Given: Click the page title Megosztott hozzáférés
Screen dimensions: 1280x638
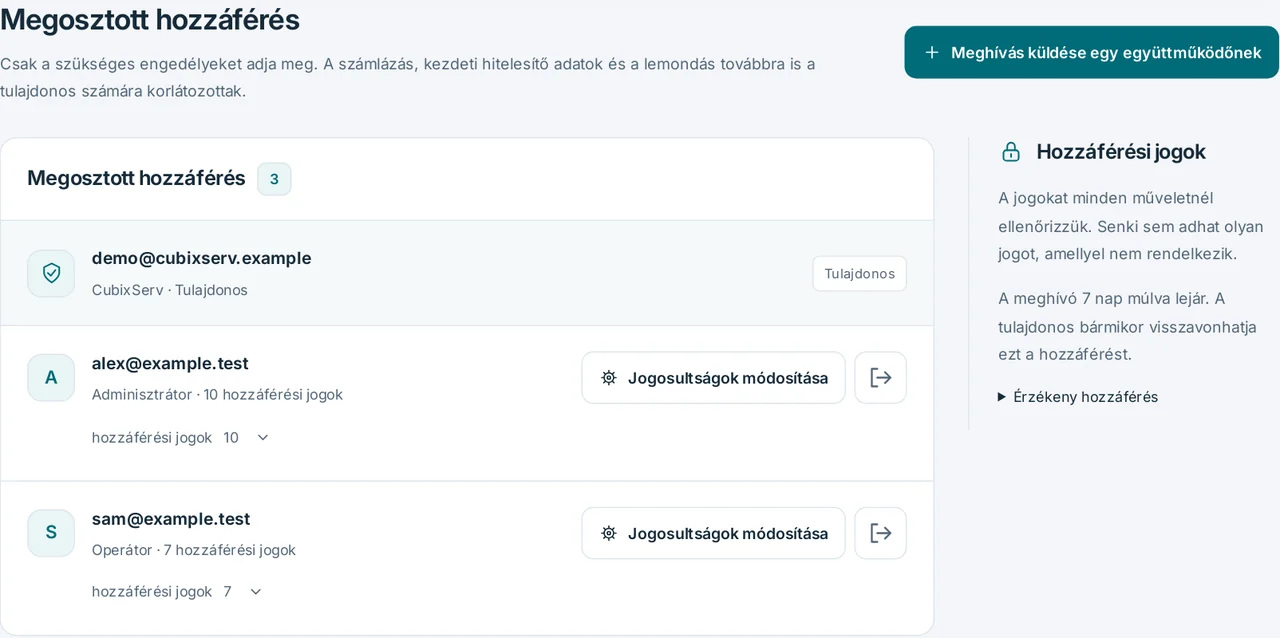Looking at the screenshot, I should coord(150,19).
